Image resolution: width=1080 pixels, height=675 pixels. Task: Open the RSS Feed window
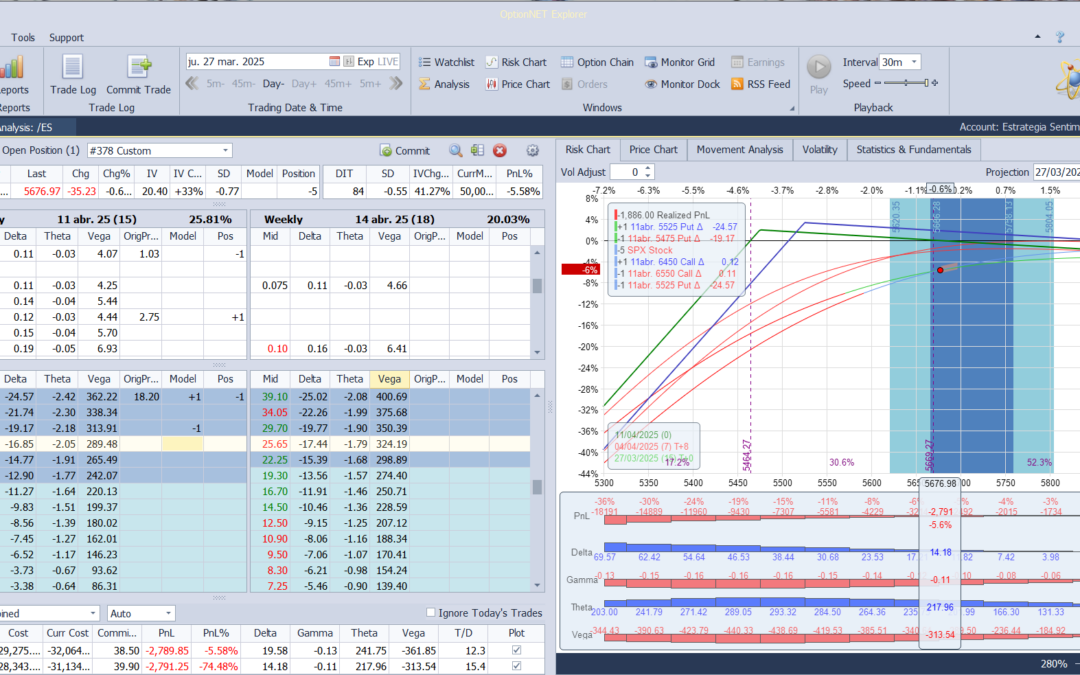(760, 84)
